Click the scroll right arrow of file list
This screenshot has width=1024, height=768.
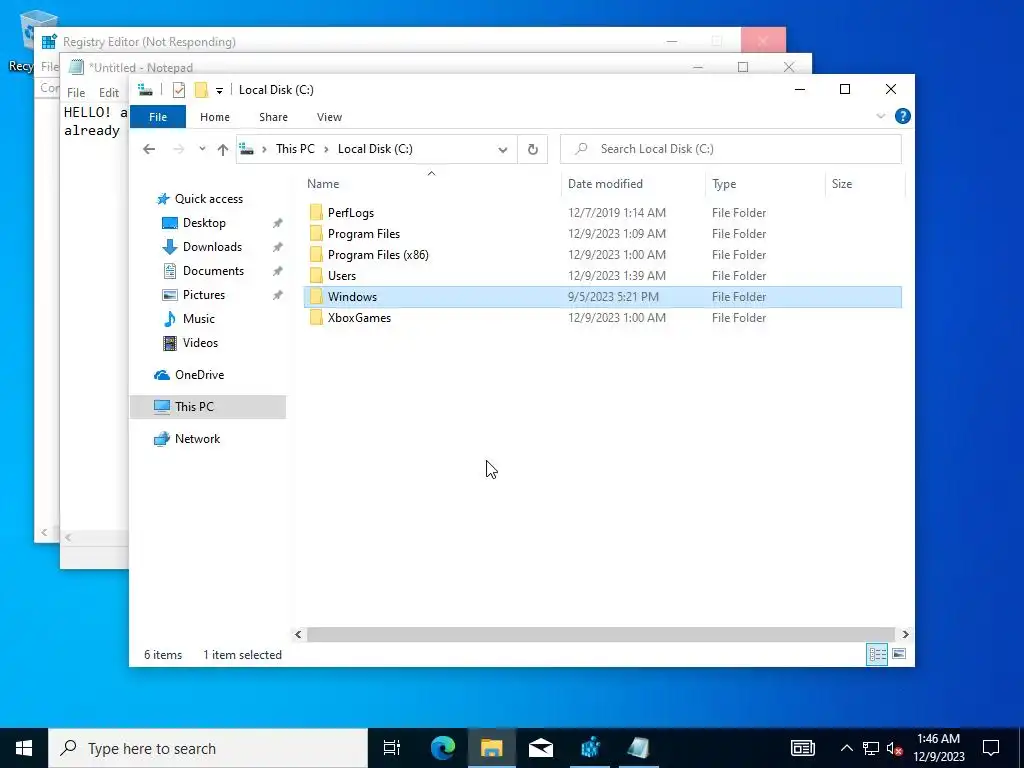point(905,634)
